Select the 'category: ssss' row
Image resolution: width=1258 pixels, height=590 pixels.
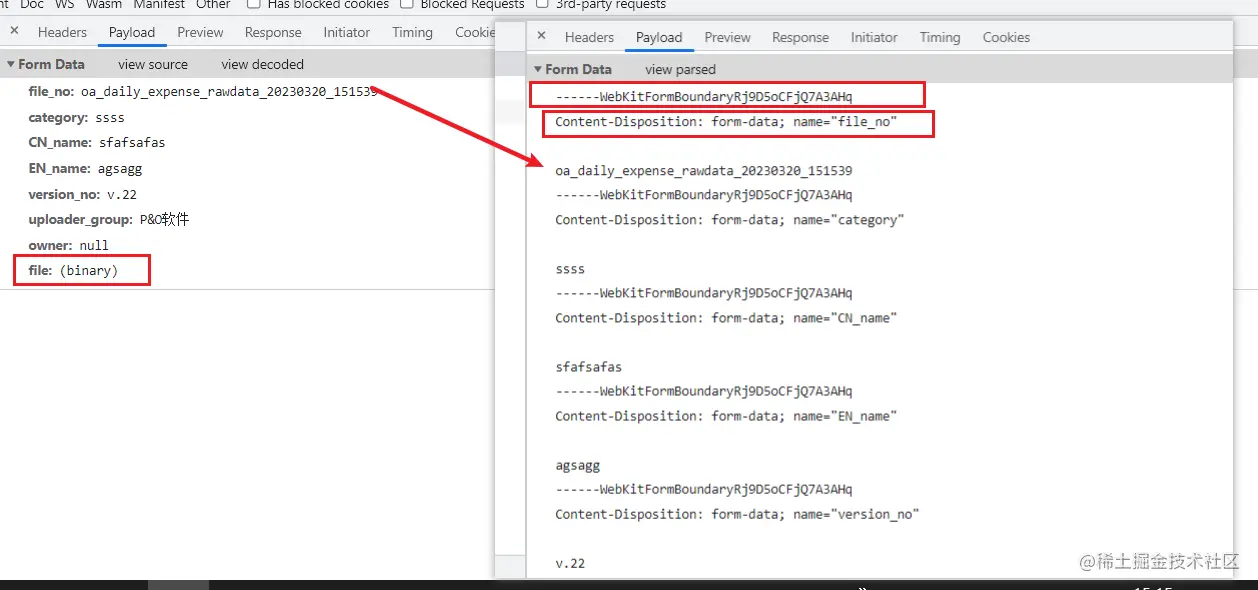tap(76, 117)
